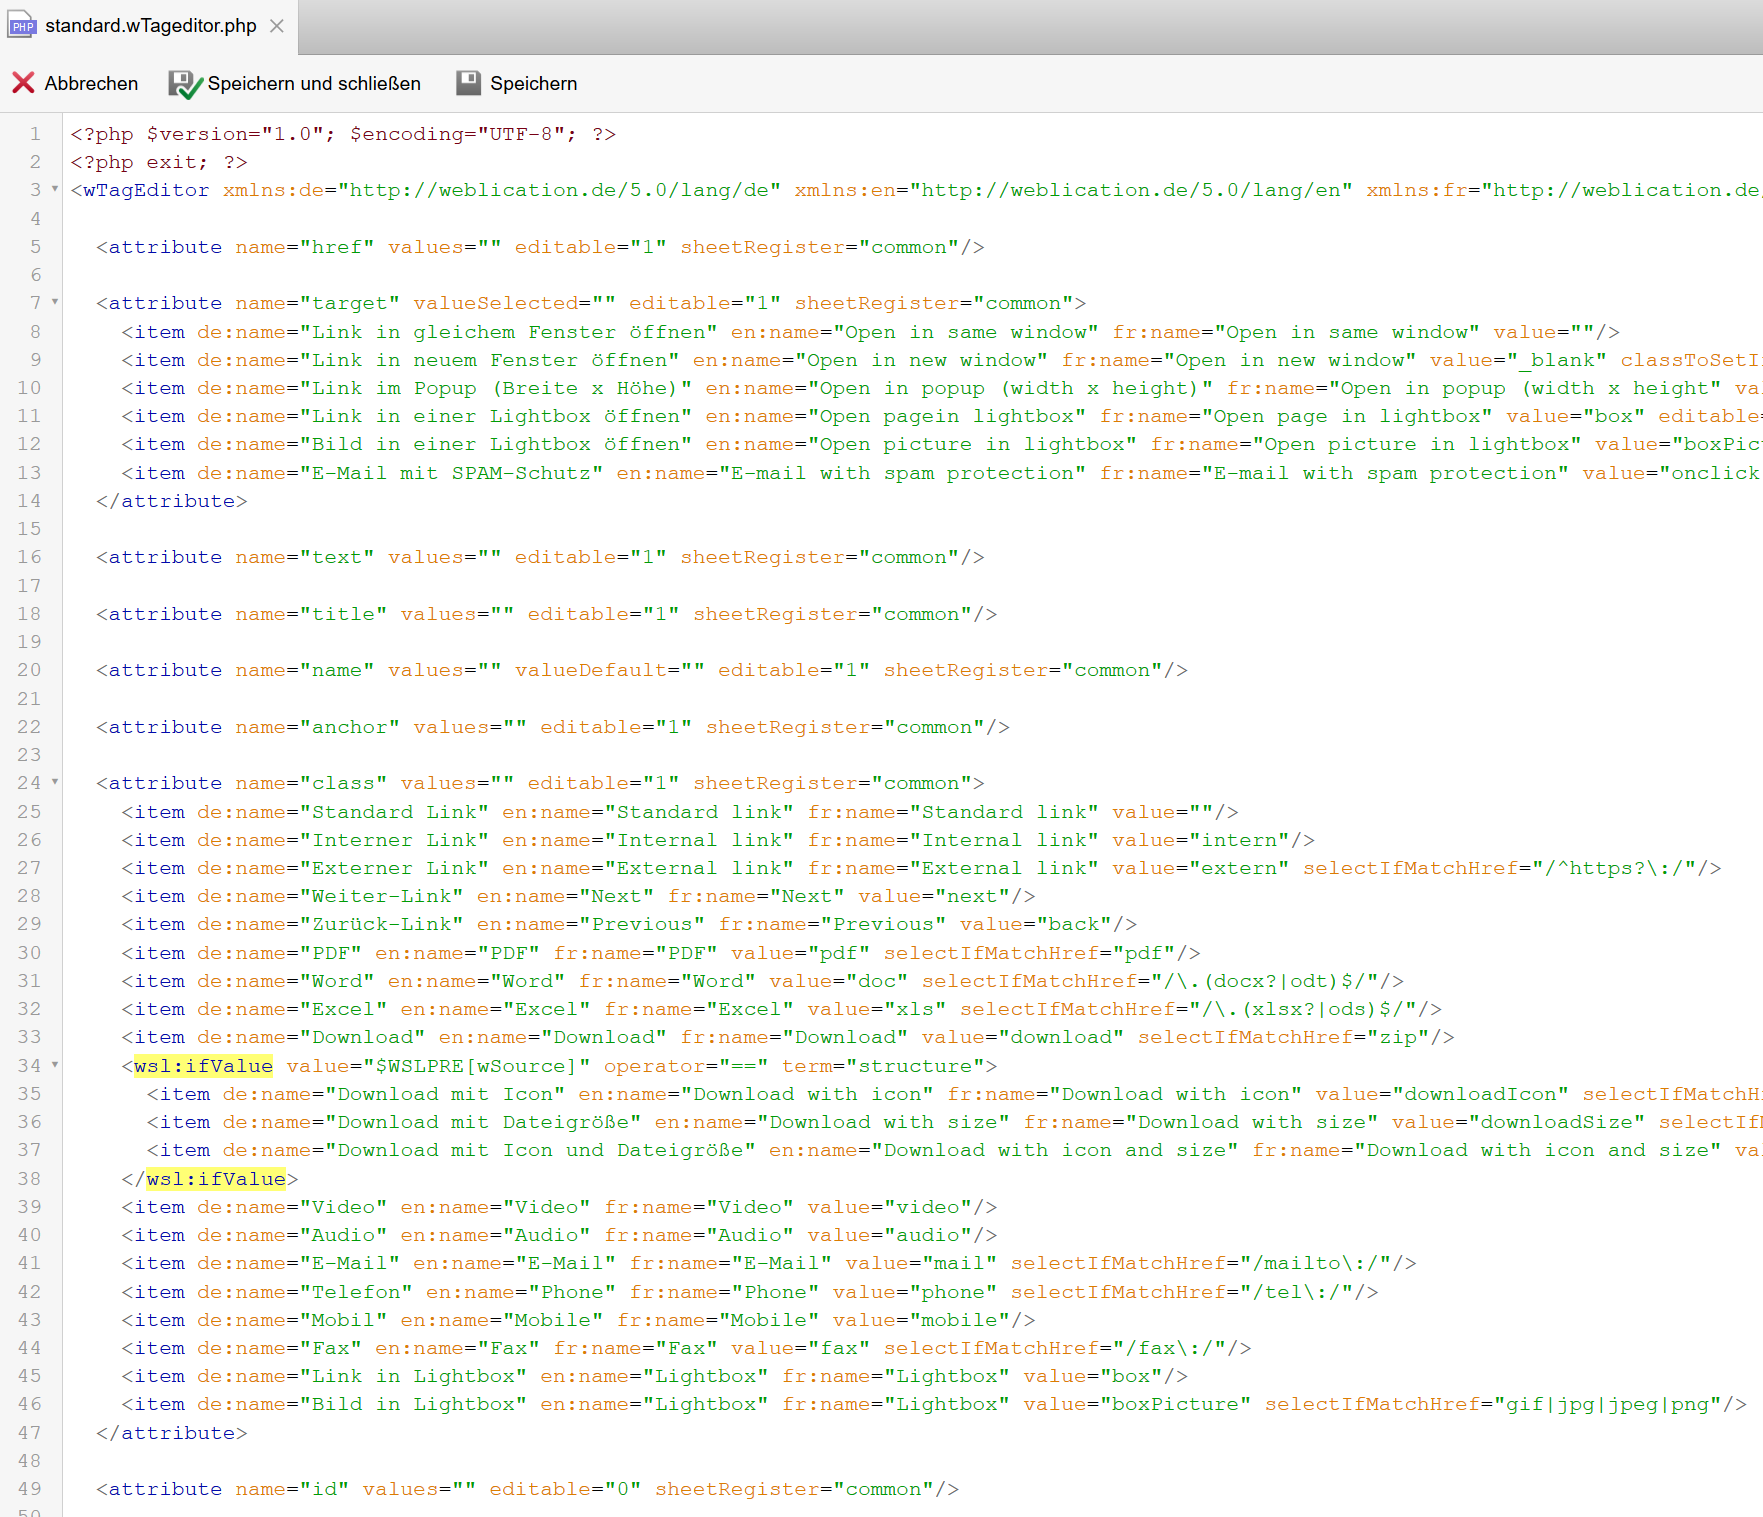Click "Zurück-Link" text on line 29
This screenshot has height=1517, width=1763.
382,924
